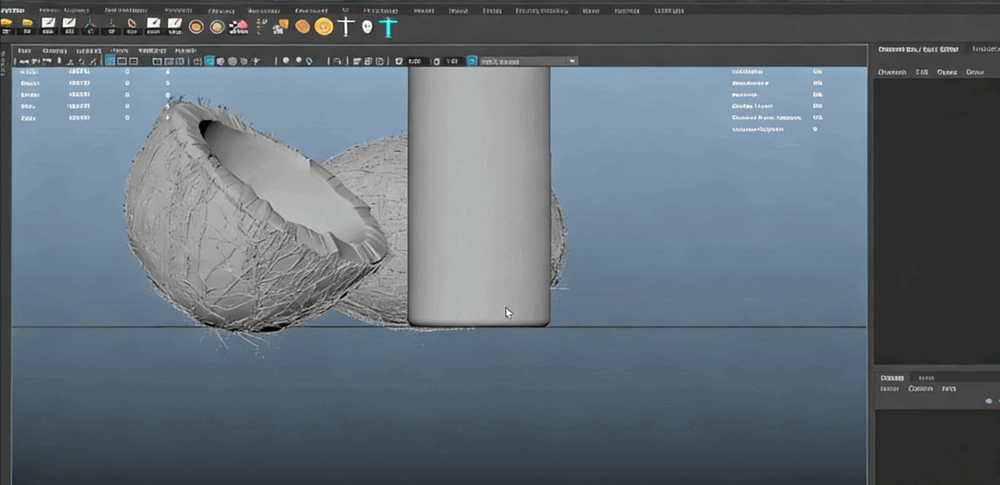Click the pink shelf icon
Viewport: 1000px width, 485px height.
(x=239, y=27)
